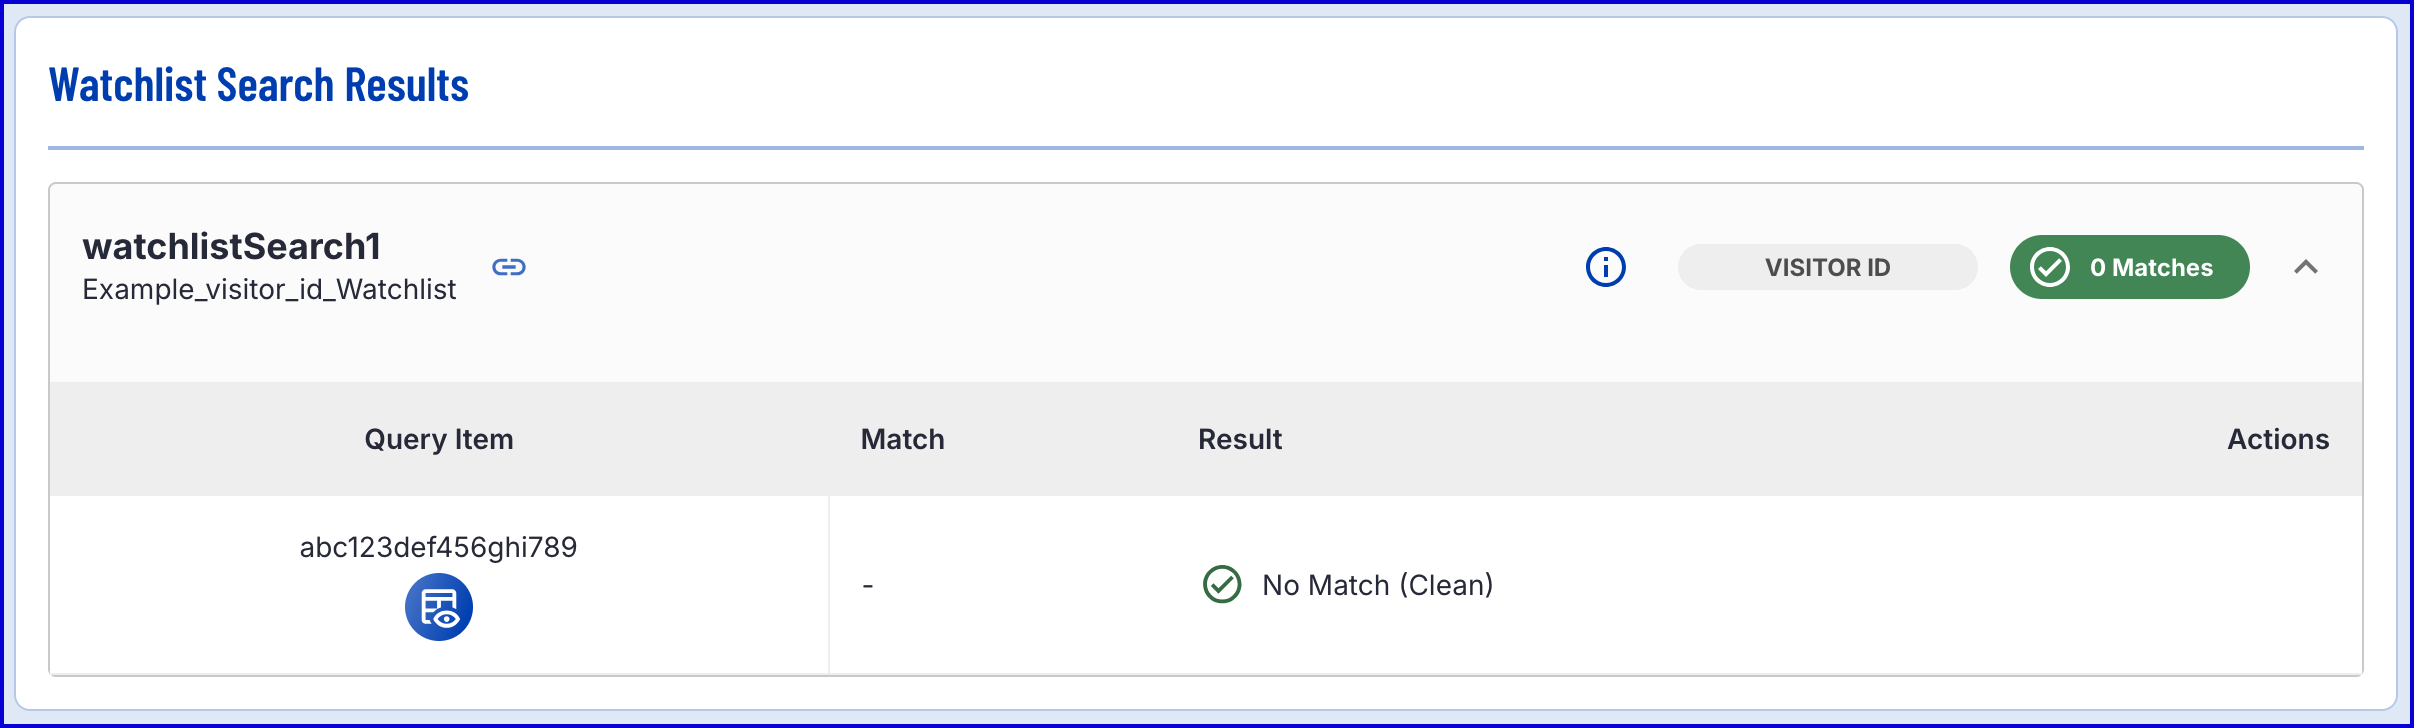Screen dimensions: 2414x728
Task: Click the dash in the Match column
Action: tap(868, 586)
